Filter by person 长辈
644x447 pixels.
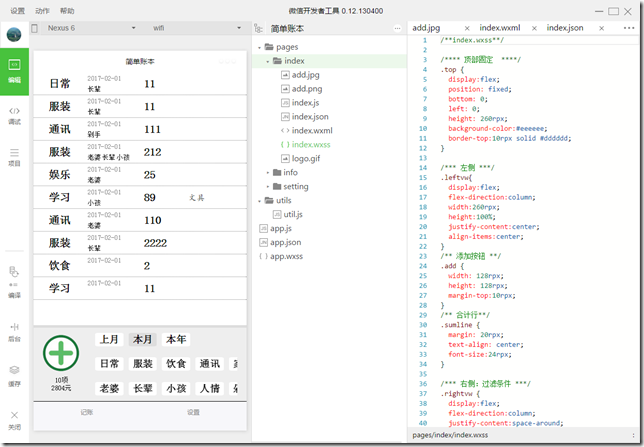click(143, 388)
